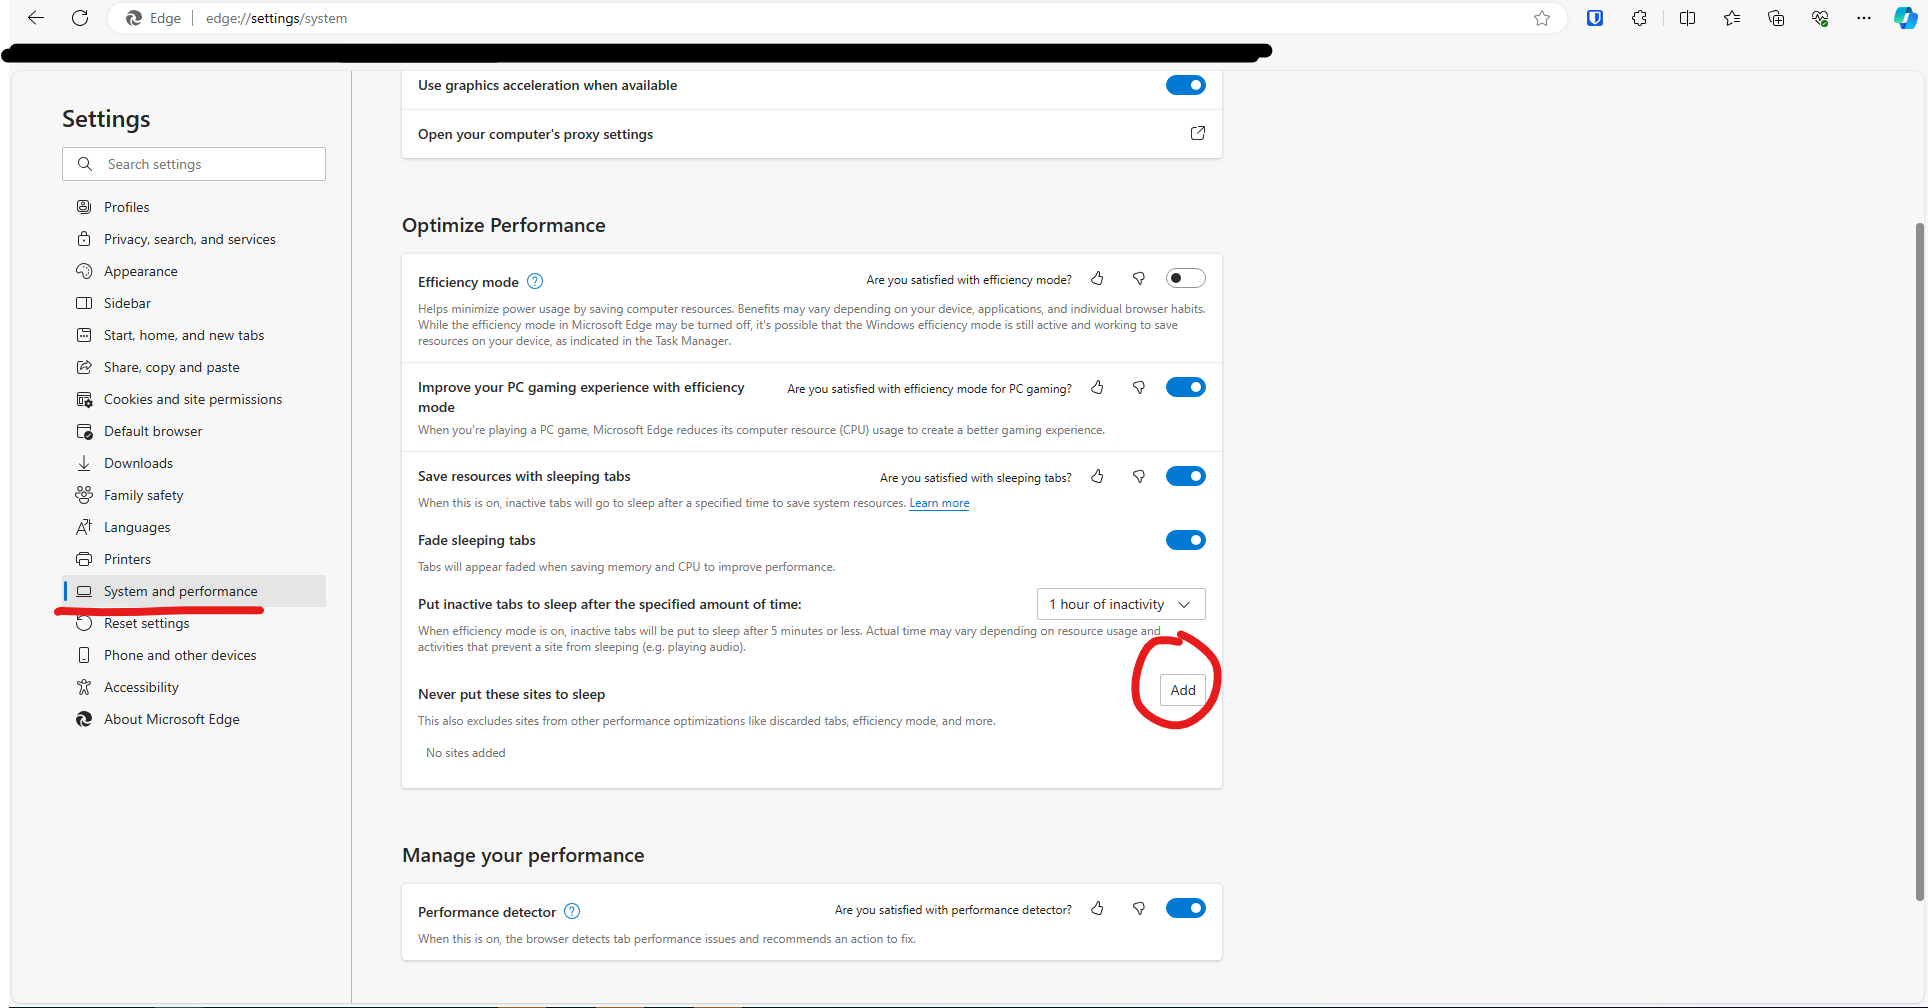This screenshot has height=1008, width=1928.
Task: Enable the Efficiency mode toggle
Action: [1185, 278]
